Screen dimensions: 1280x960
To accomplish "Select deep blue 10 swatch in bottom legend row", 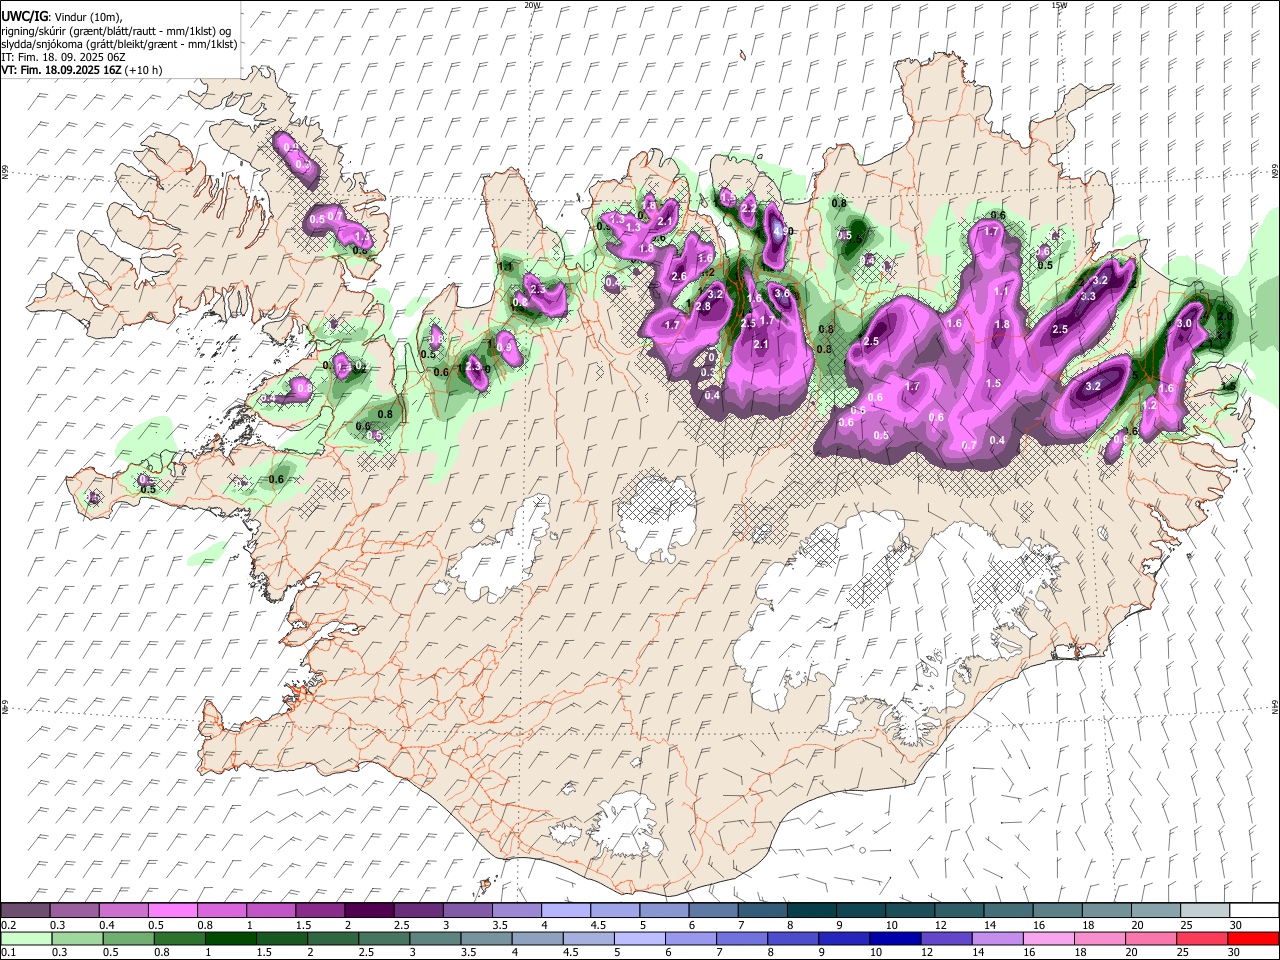I will [x=895, y=938].
